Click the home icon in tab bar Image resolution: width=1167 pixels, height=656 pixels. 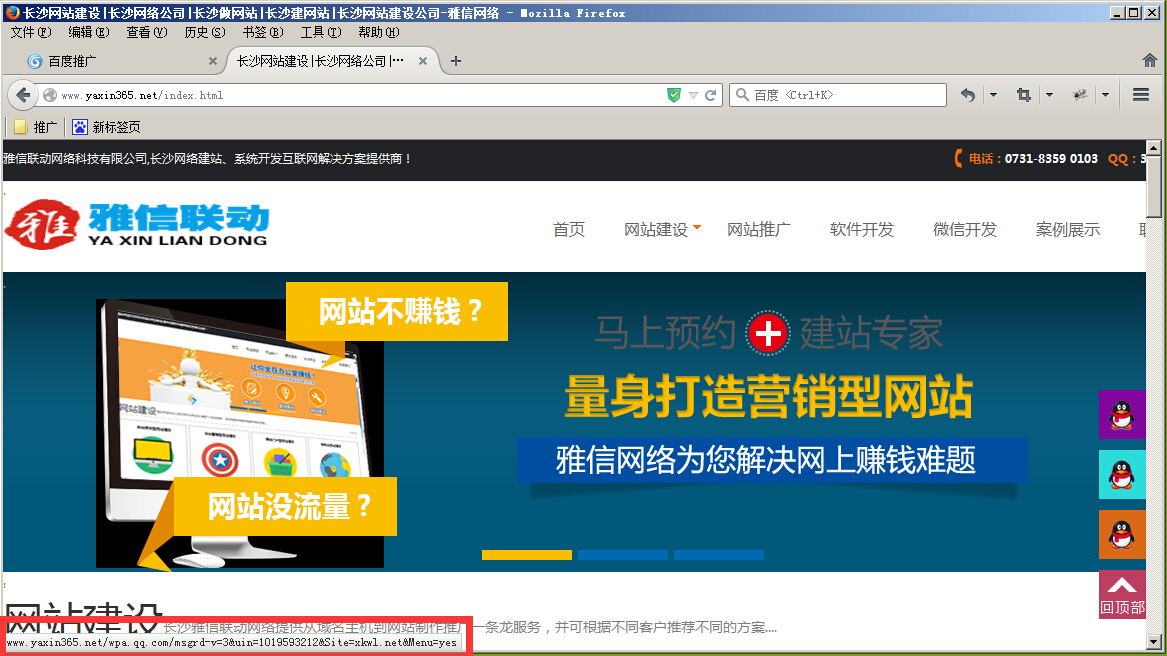click(x=1150, y=60)
